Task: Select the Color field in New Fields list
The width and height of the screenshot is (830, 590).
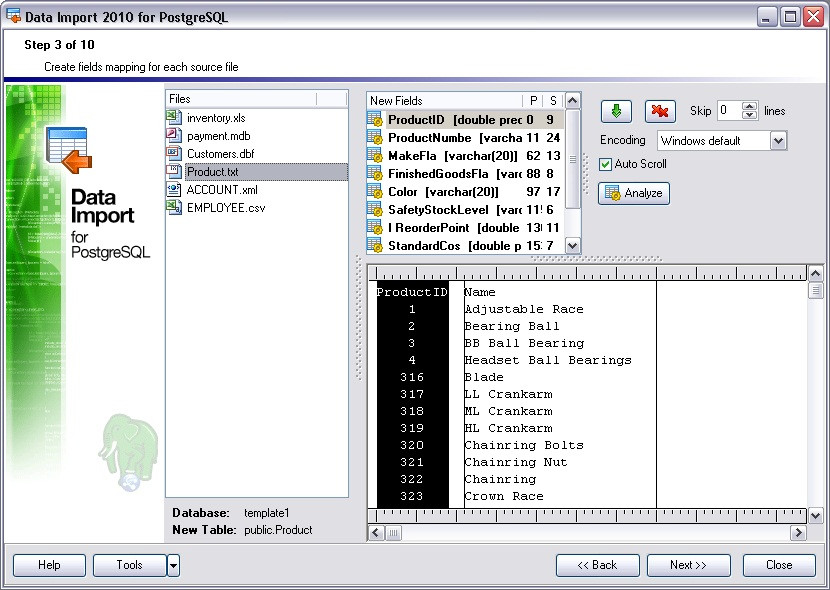Action: [x=465, y=192]
